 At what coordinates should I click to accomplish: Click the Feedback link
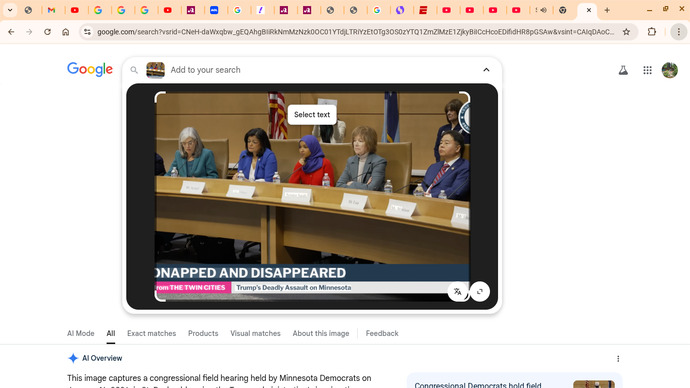(x=382, y=333)
